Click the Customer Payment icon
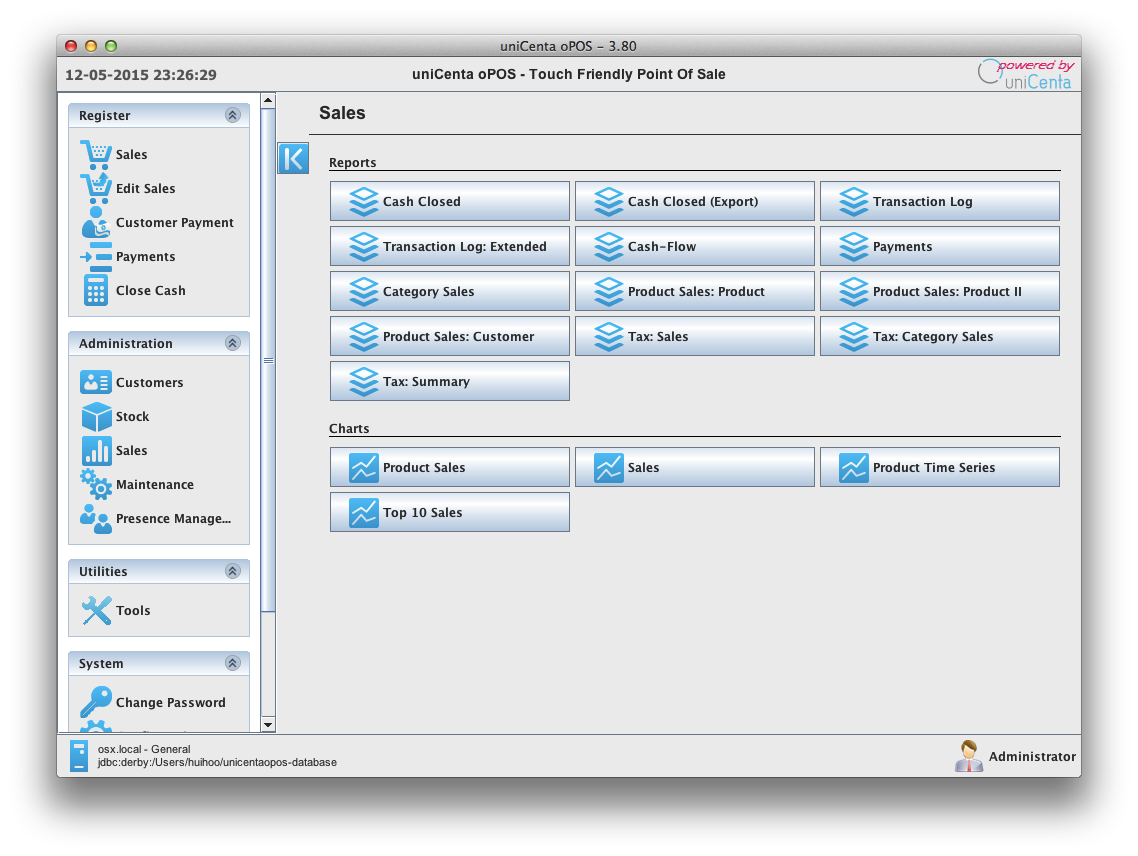This screenshot has width=1138, height=856. coord(96,222)
